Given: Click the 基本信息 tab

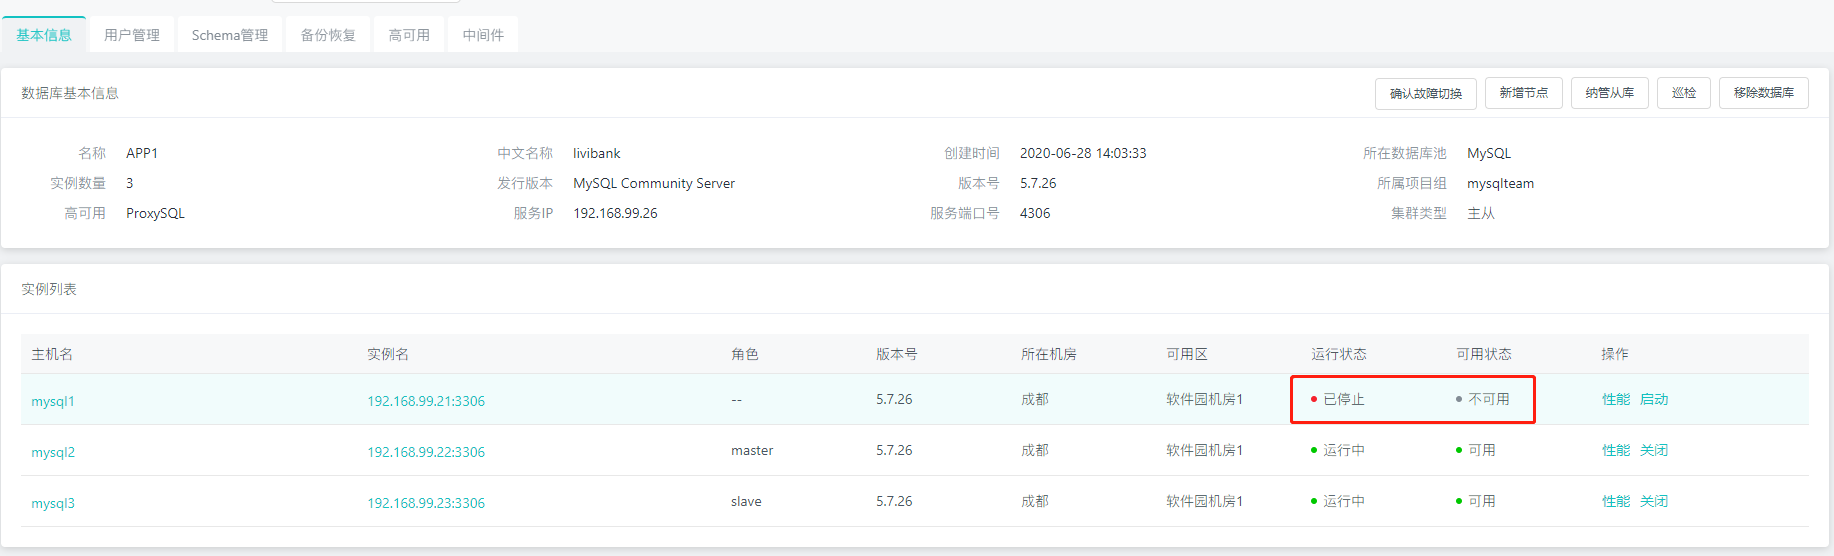Looking at the screenshot, I should click(44, 35).
